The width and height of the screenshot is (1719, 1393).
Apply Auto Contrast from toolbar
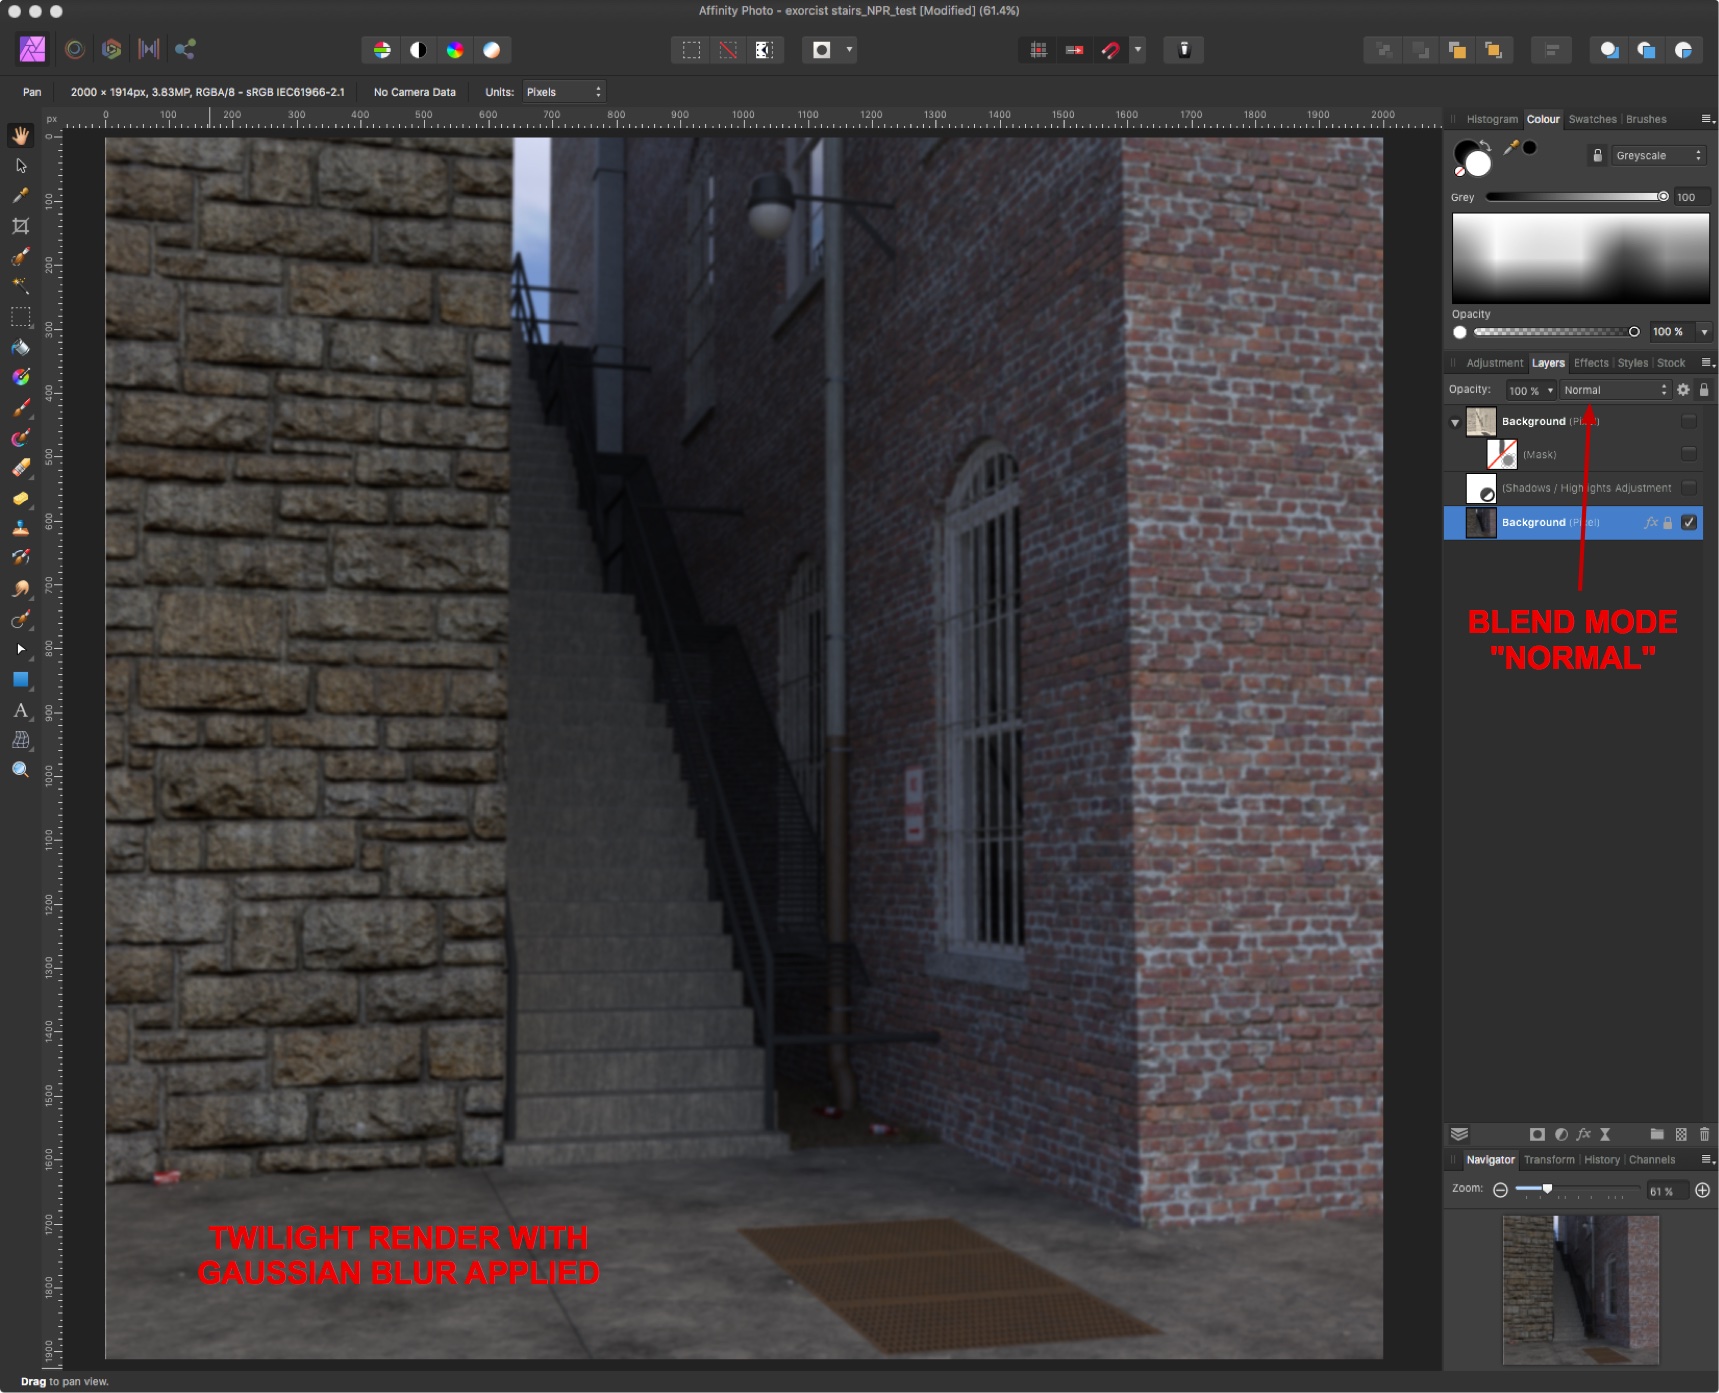pos(418,50)
